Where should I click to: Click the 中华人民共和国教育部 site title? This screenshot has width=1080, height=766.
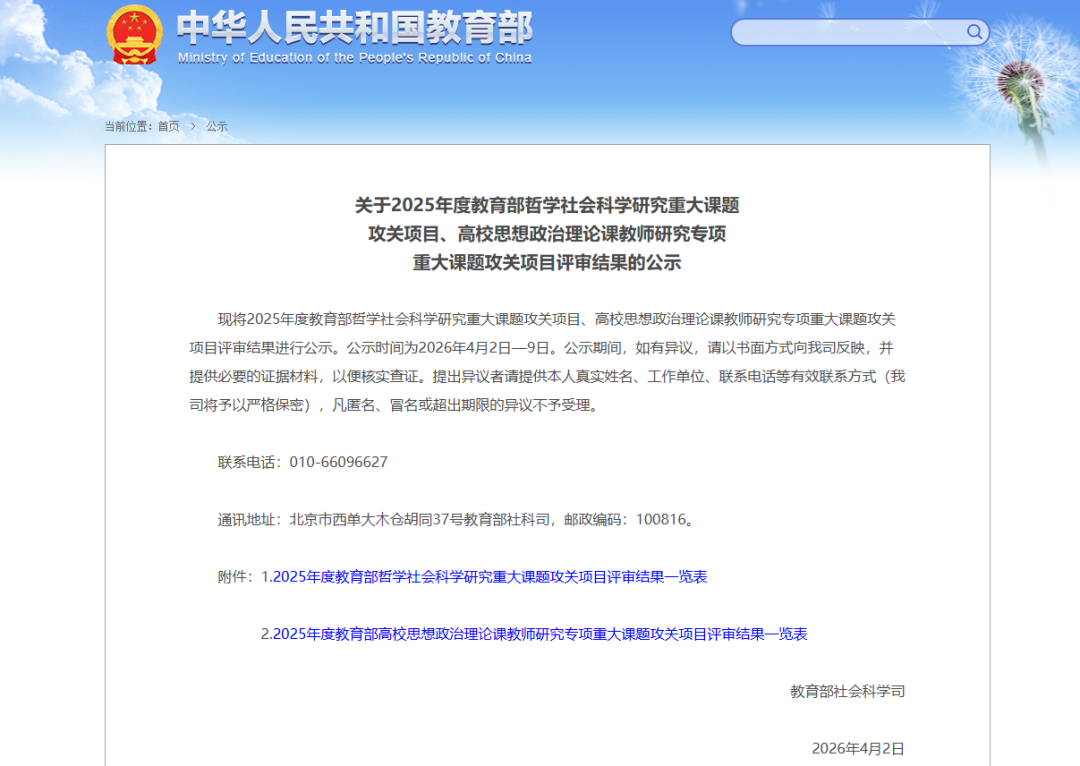tap(355, 27)
